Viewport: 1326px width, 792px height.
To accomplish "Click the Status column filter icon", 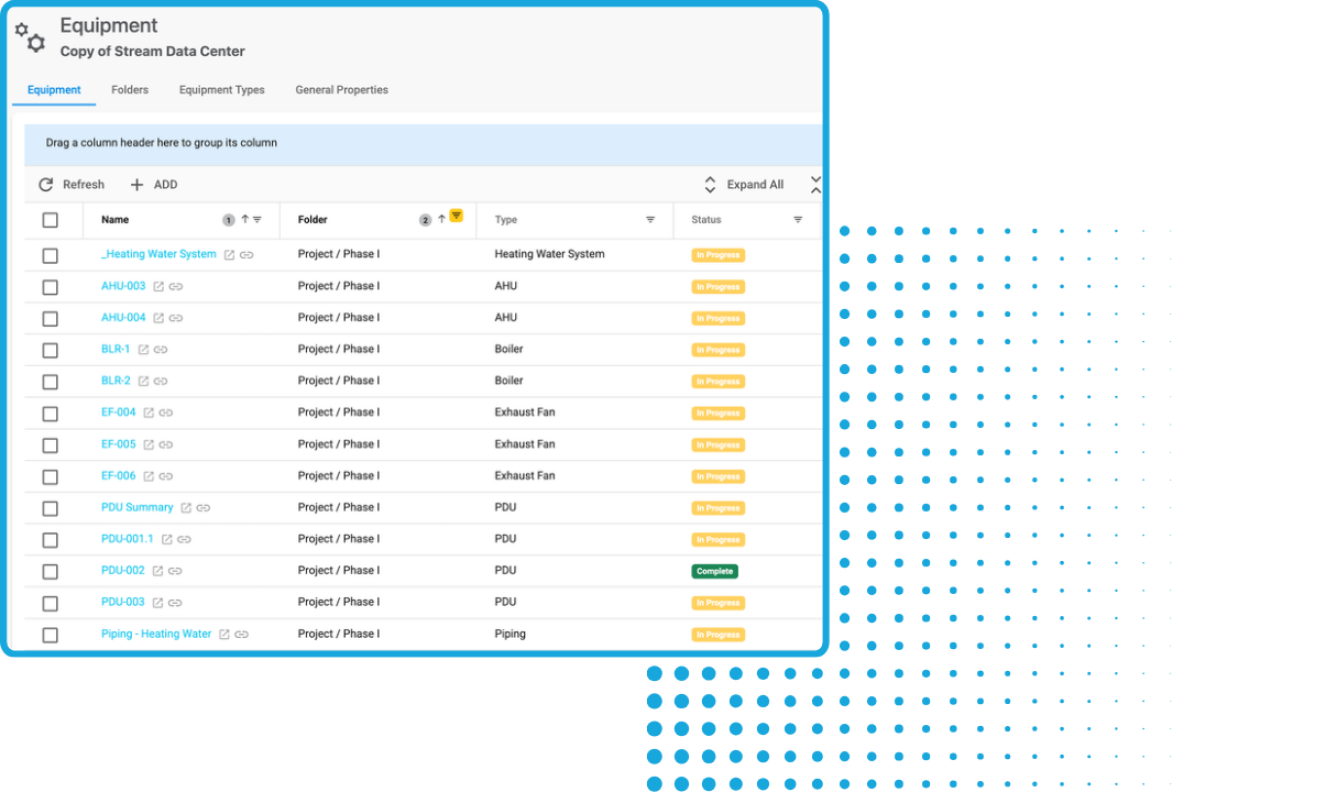I will [x=798, y=220].
